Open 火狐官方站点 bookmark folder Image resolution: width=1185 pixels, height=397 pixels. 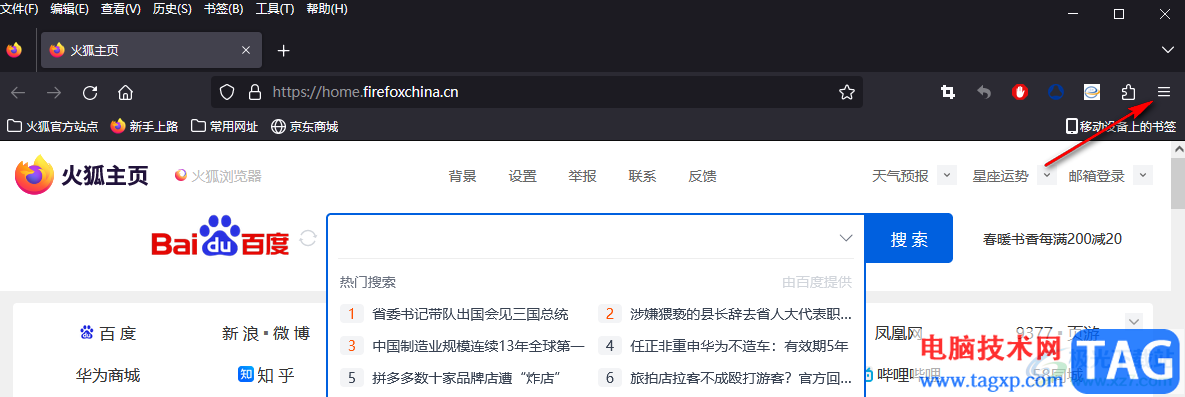[53, 126]
